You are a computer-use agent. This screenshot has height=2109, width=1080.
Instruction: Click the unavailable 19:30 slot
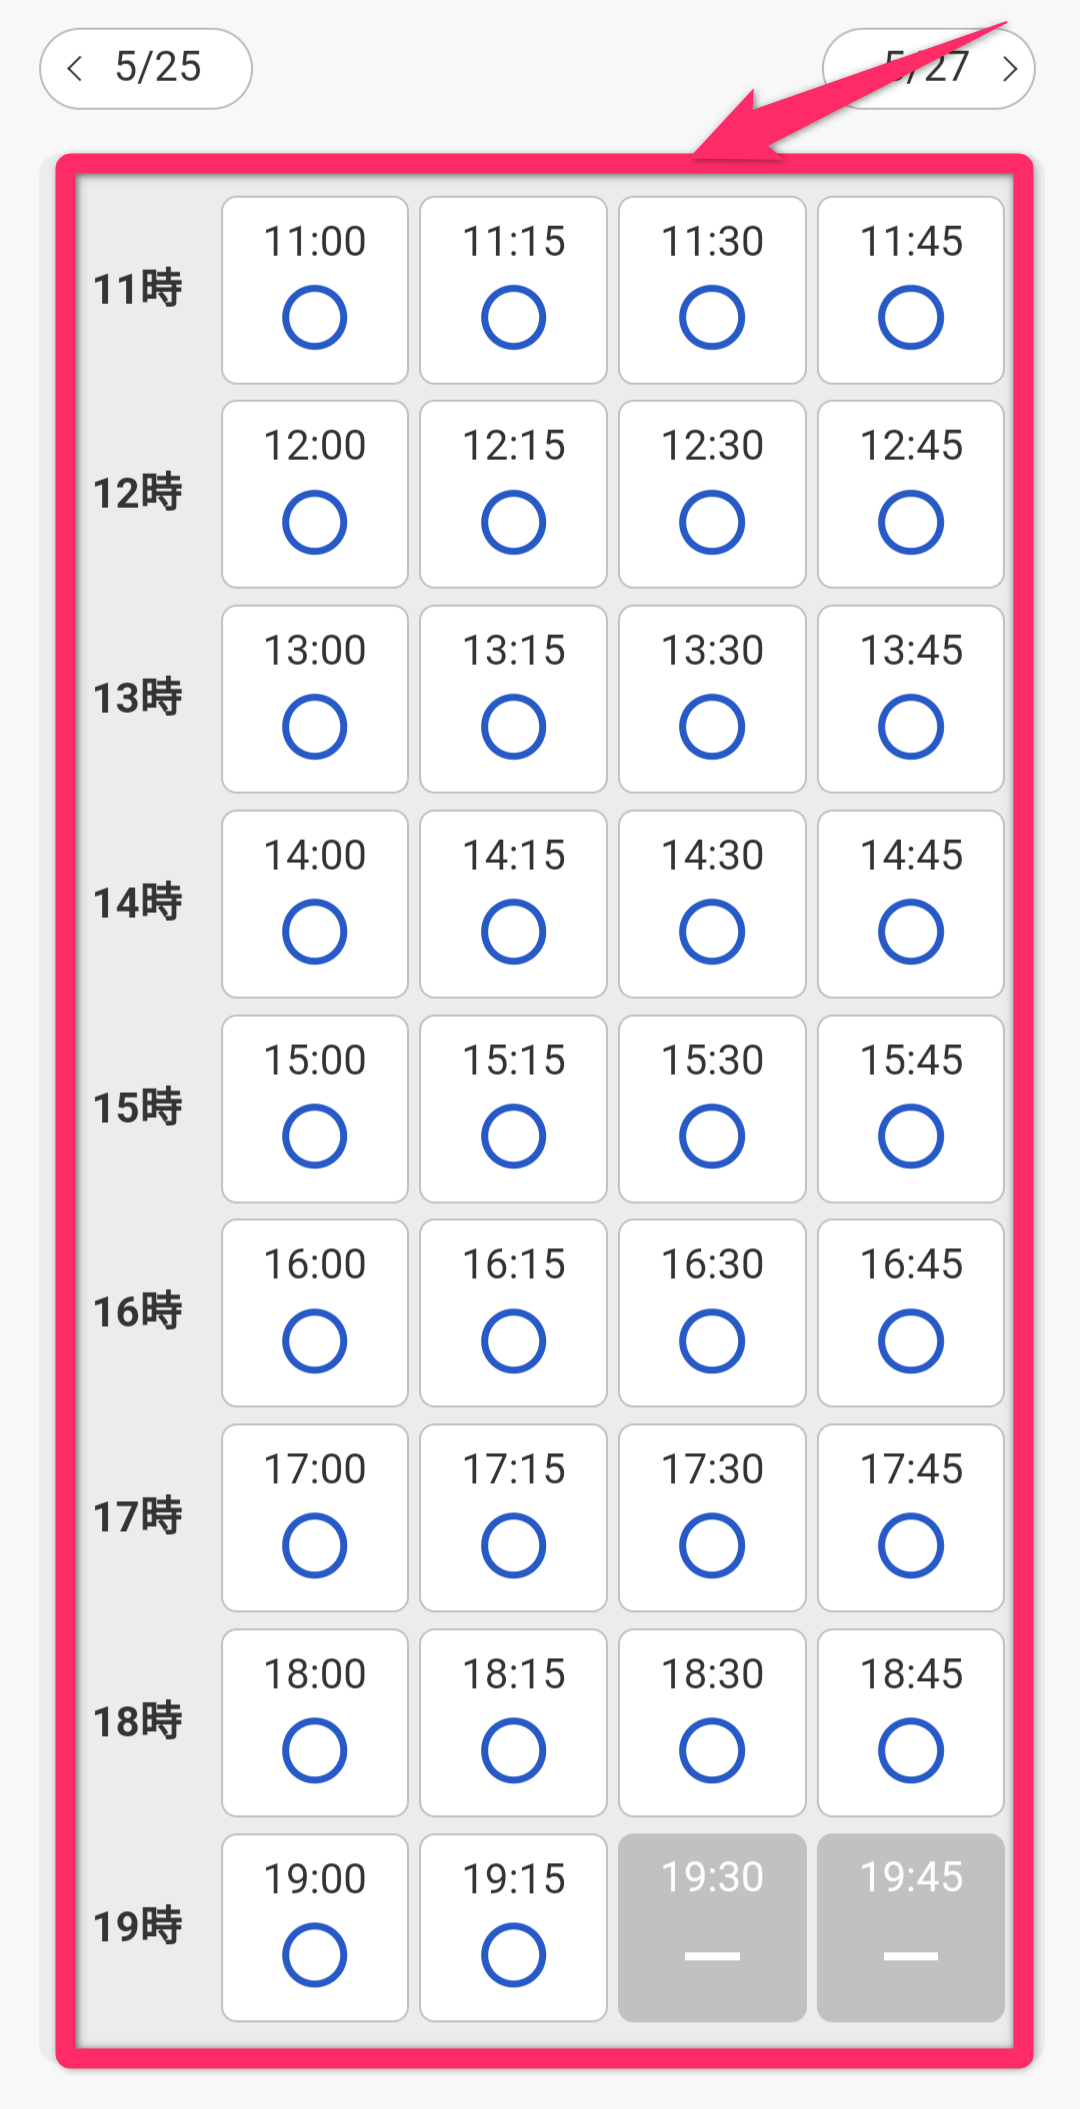pos(712,1927)
